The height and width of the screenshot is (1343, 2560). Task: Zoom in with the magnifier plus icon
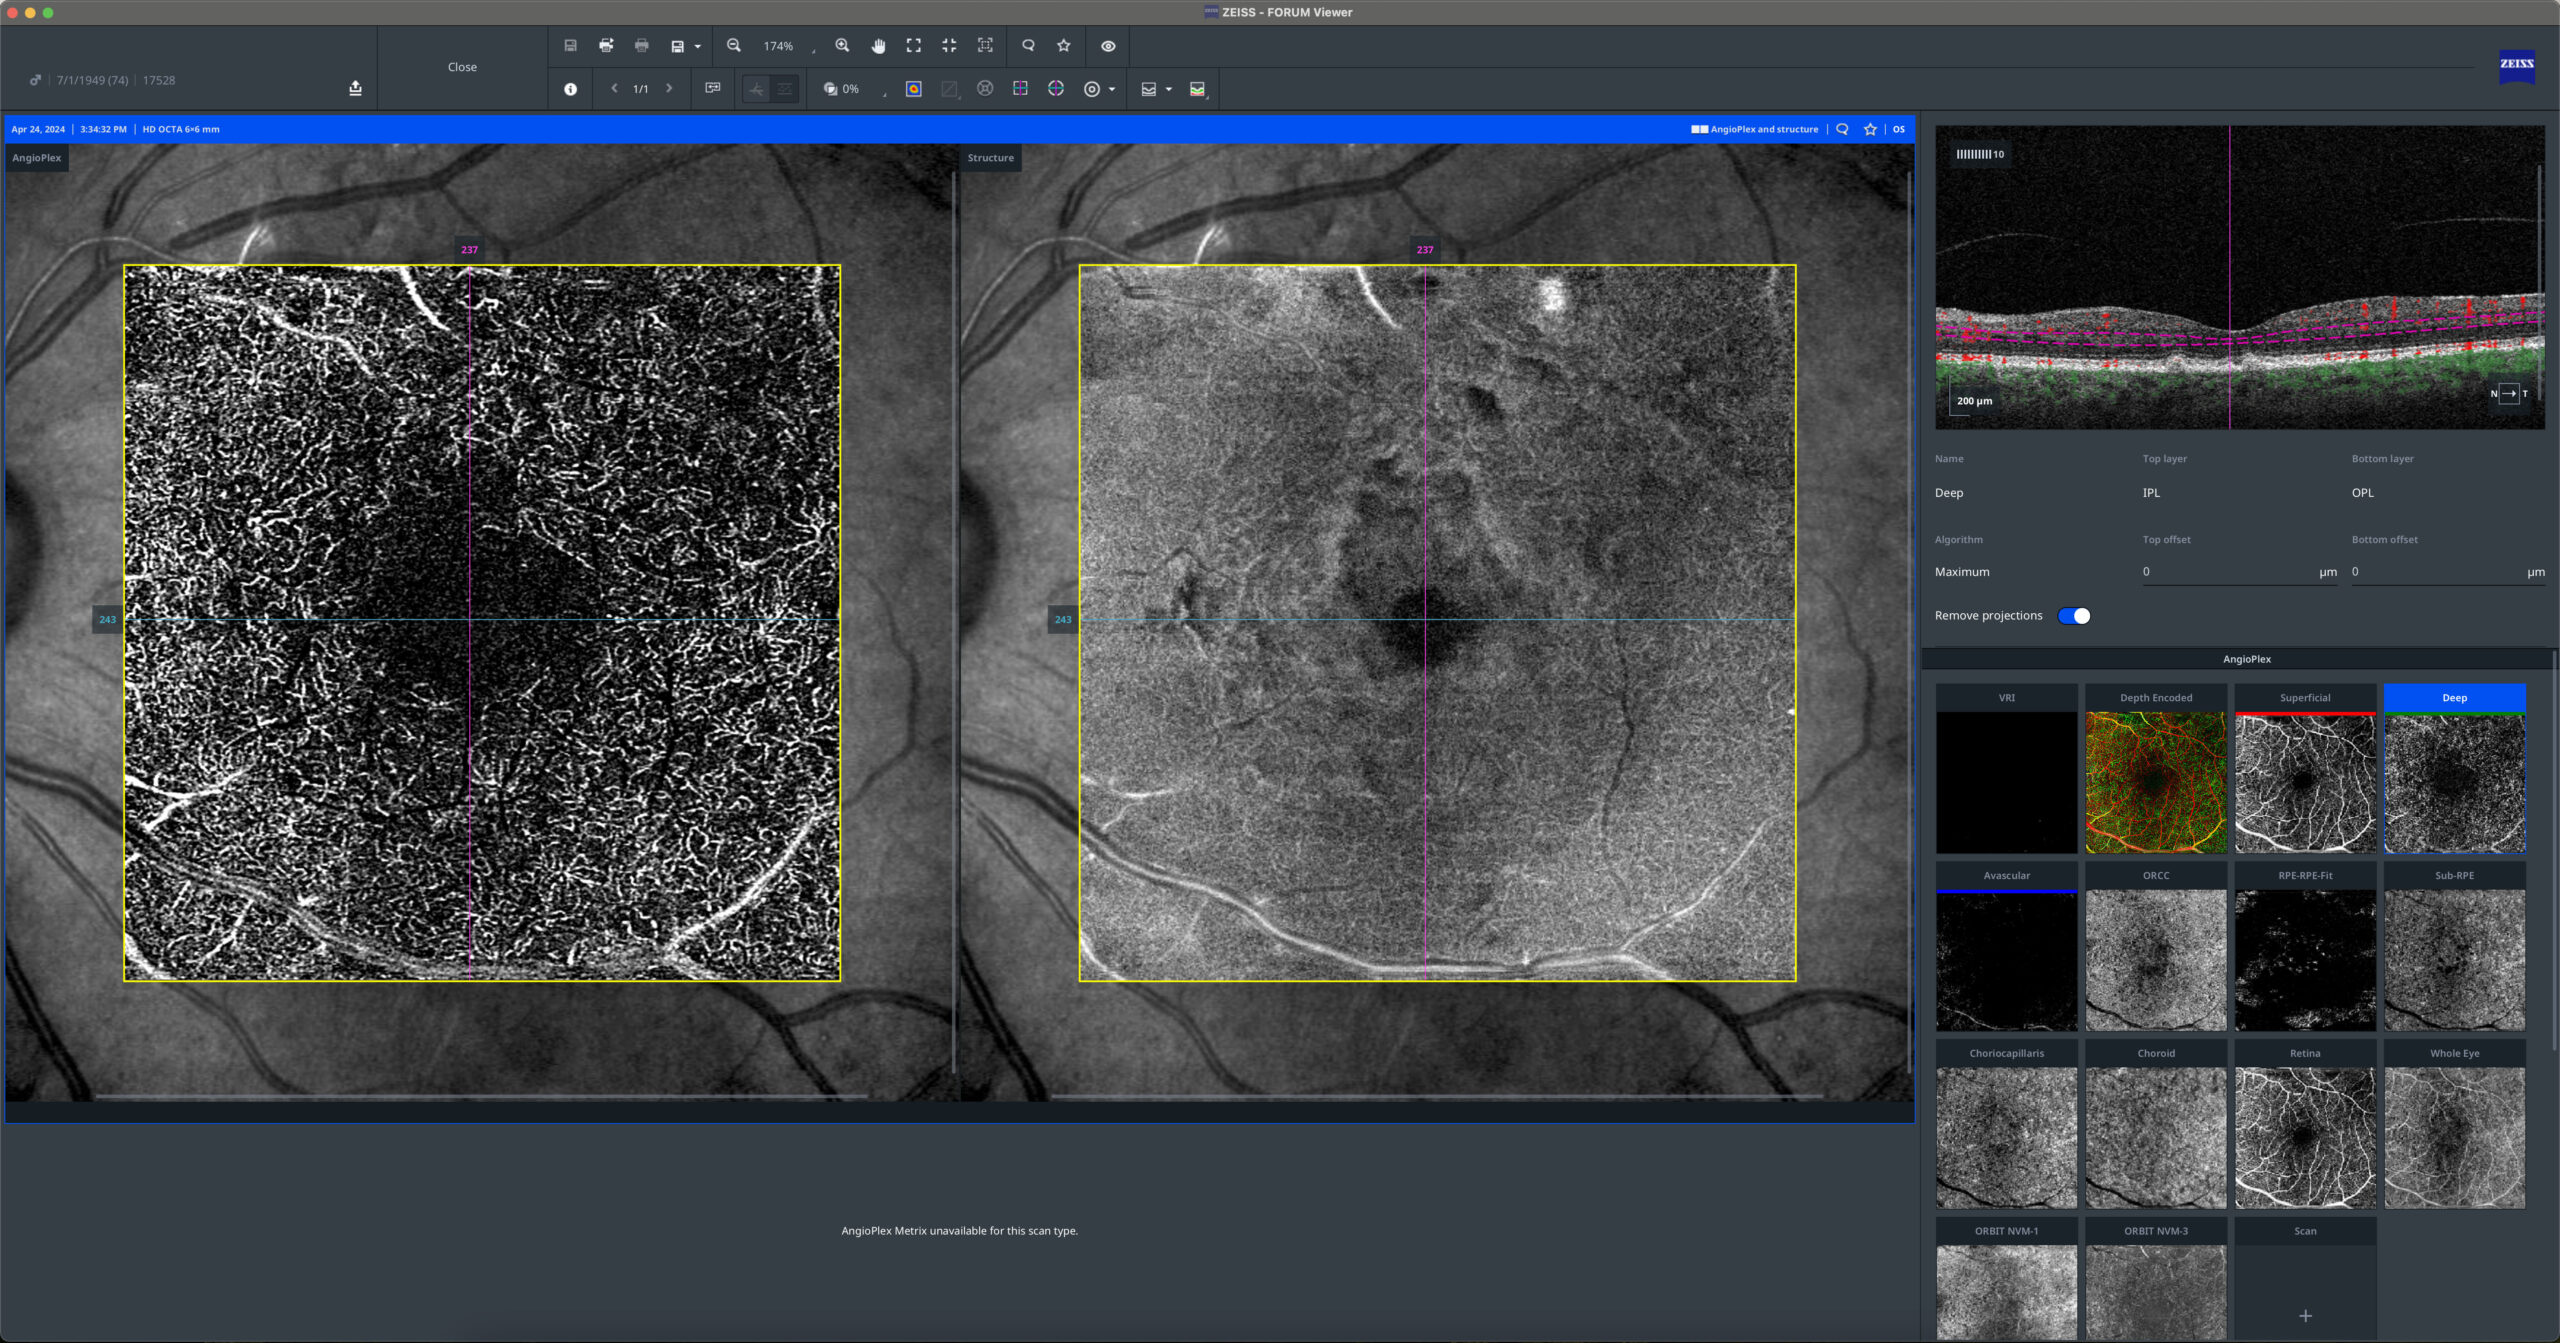tap(842, 46)
